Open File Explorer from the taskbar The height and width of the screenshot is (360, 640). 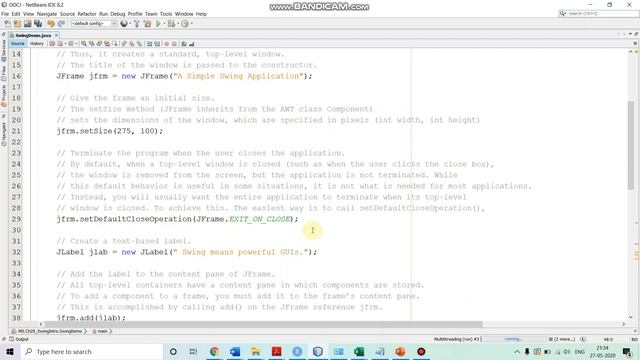[x=256, y=351]
